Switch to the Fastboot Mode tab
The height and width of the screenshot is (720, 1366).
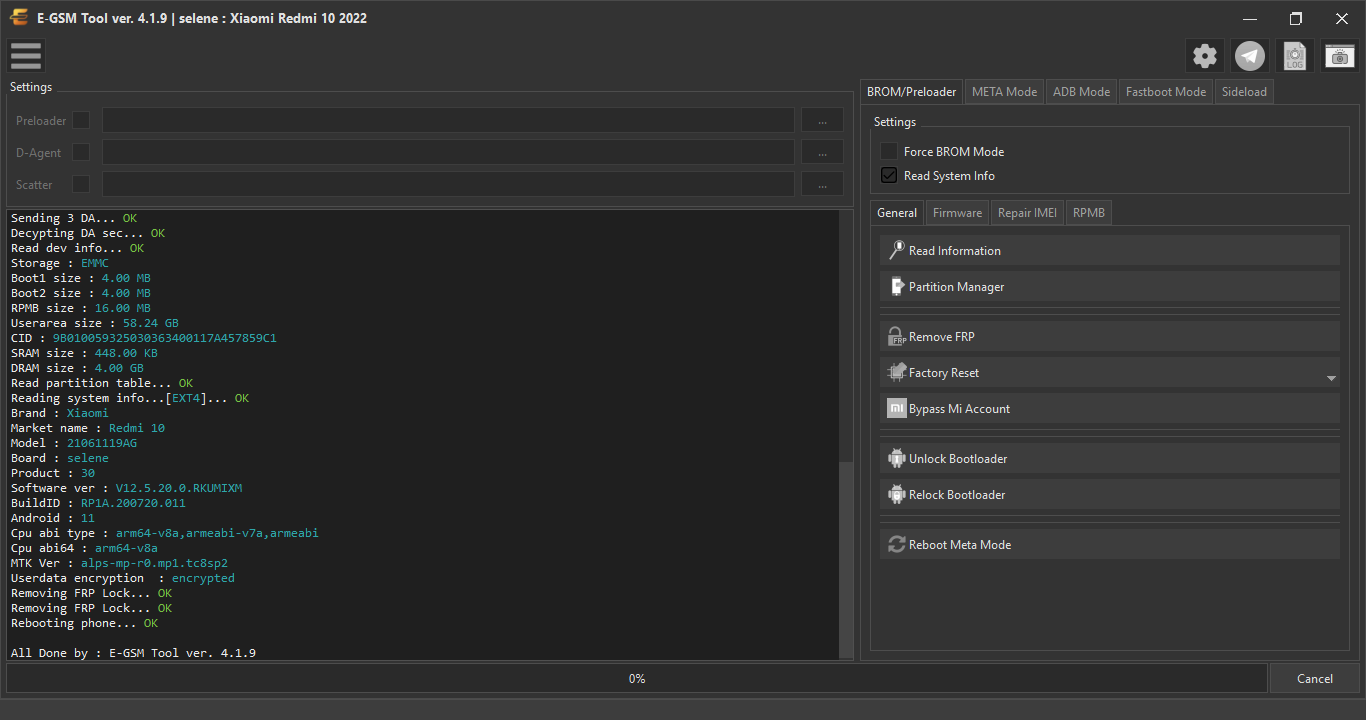[x=1166, y=91]
